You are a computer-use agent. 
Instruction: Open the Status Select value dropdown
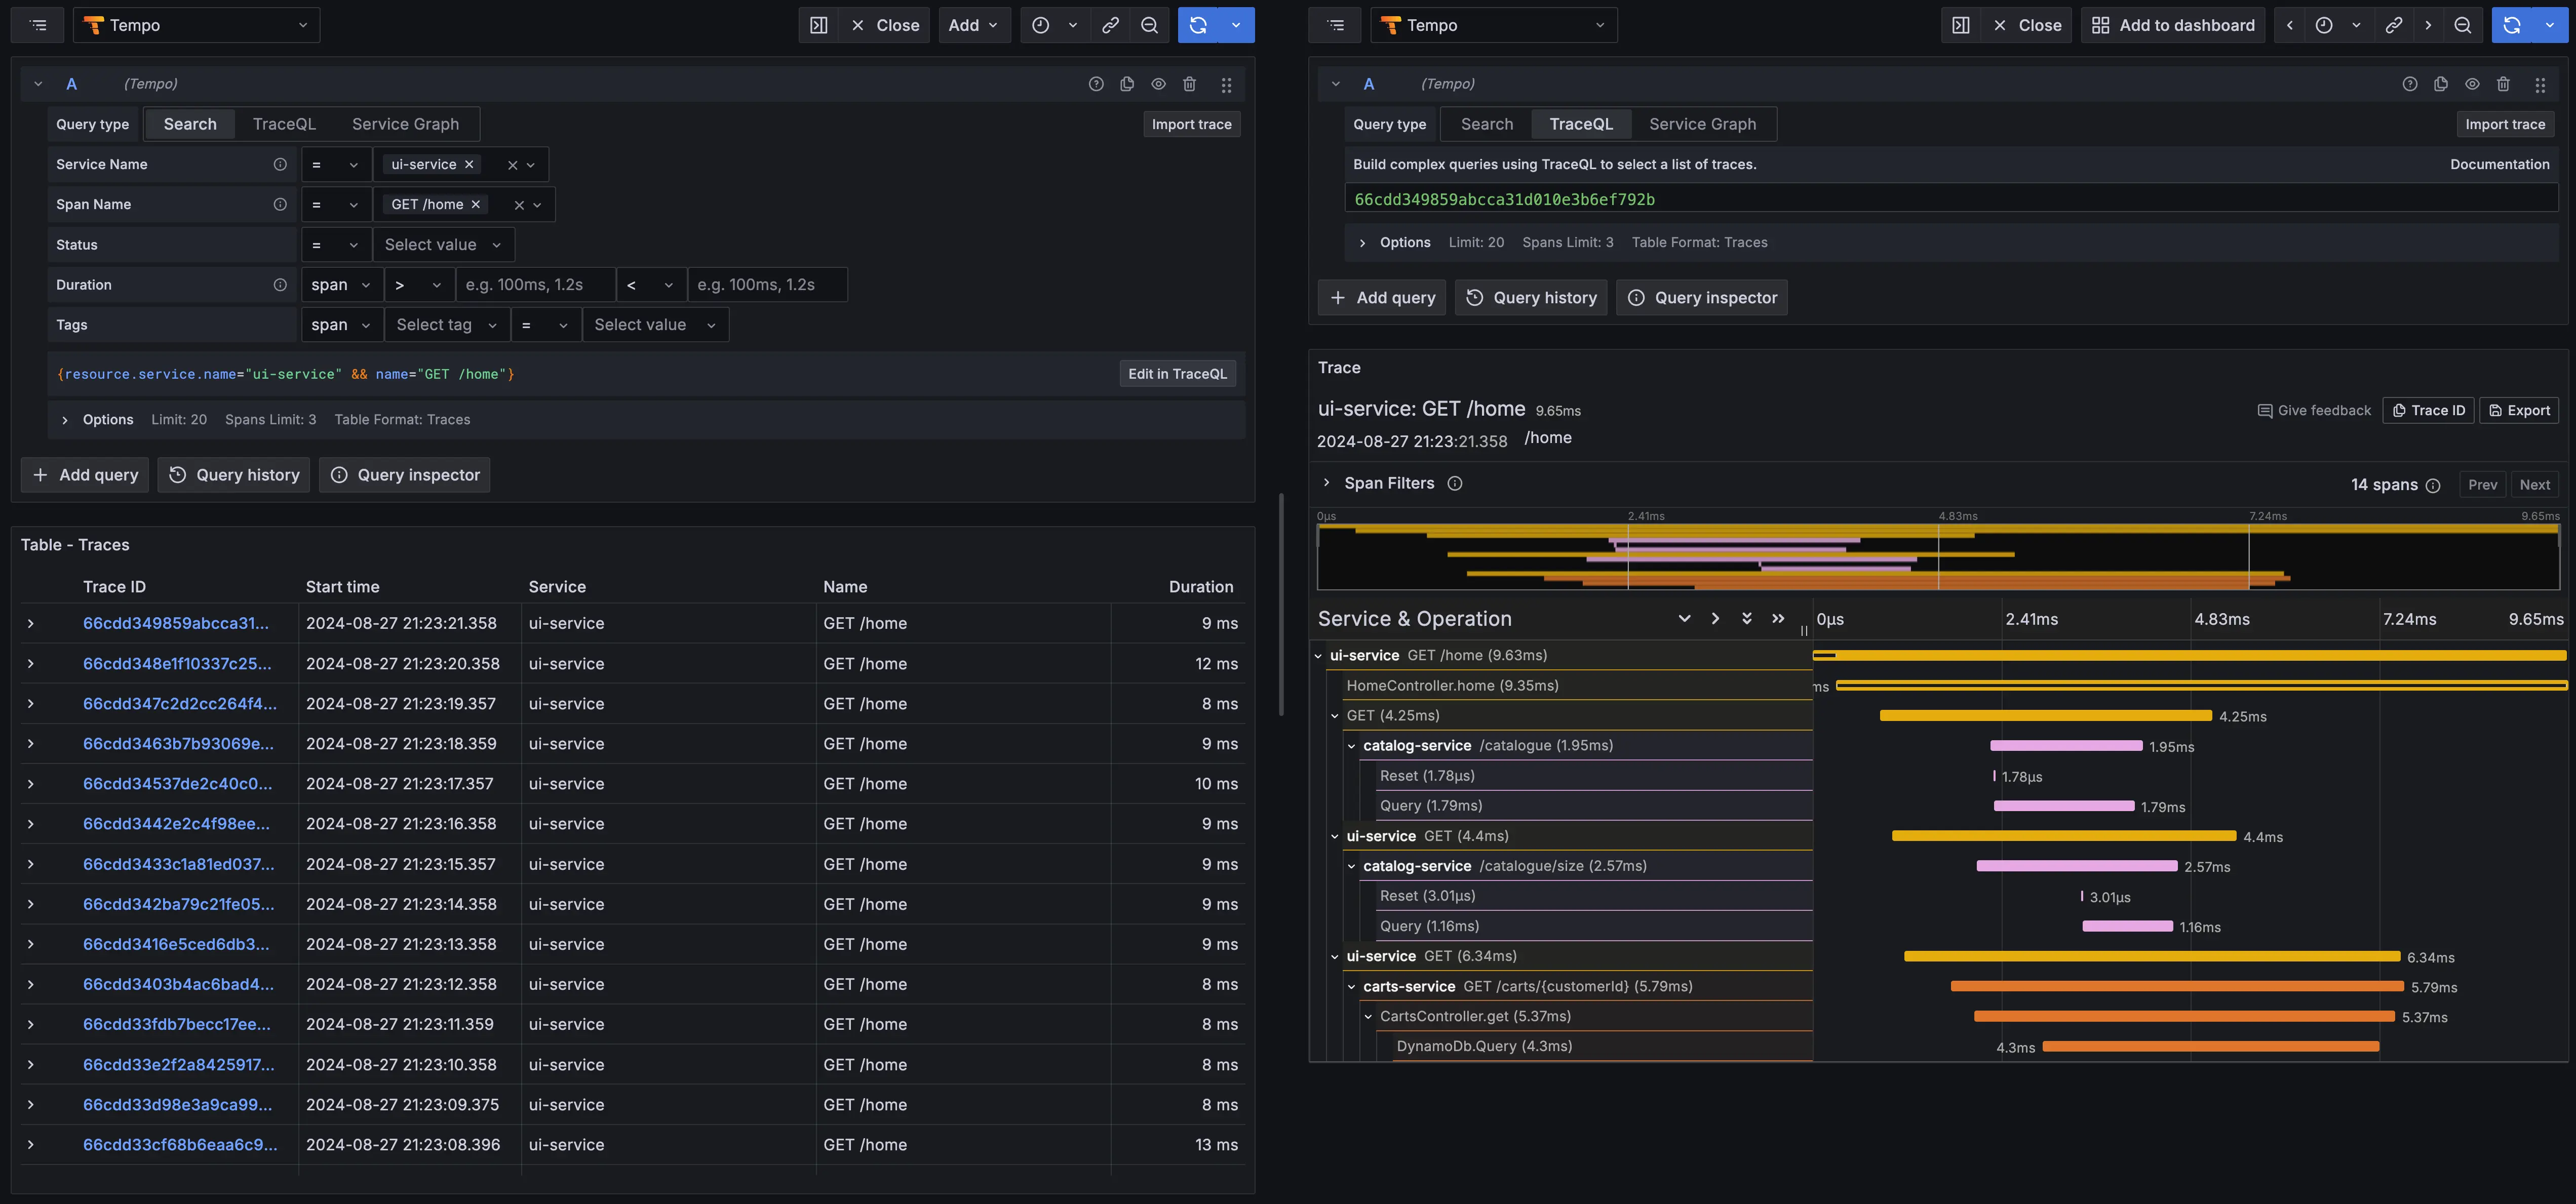click(x=443, y=245)
